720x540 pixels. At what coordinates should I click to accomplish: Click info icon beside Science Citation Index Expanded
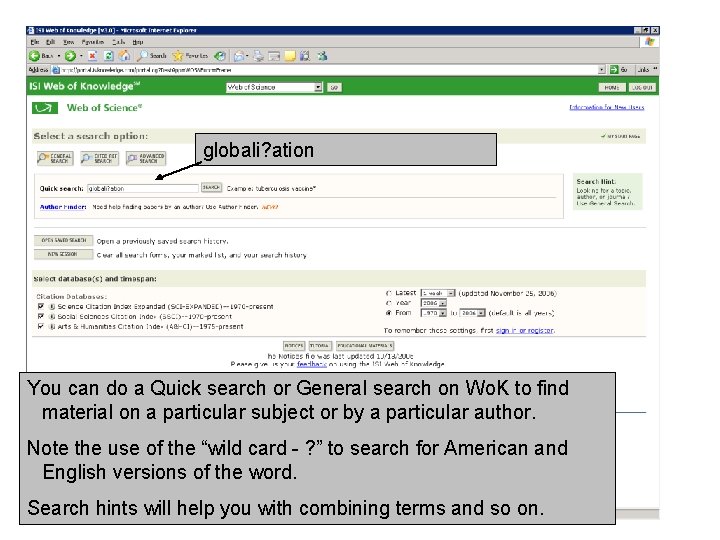[x=52, y=306]
